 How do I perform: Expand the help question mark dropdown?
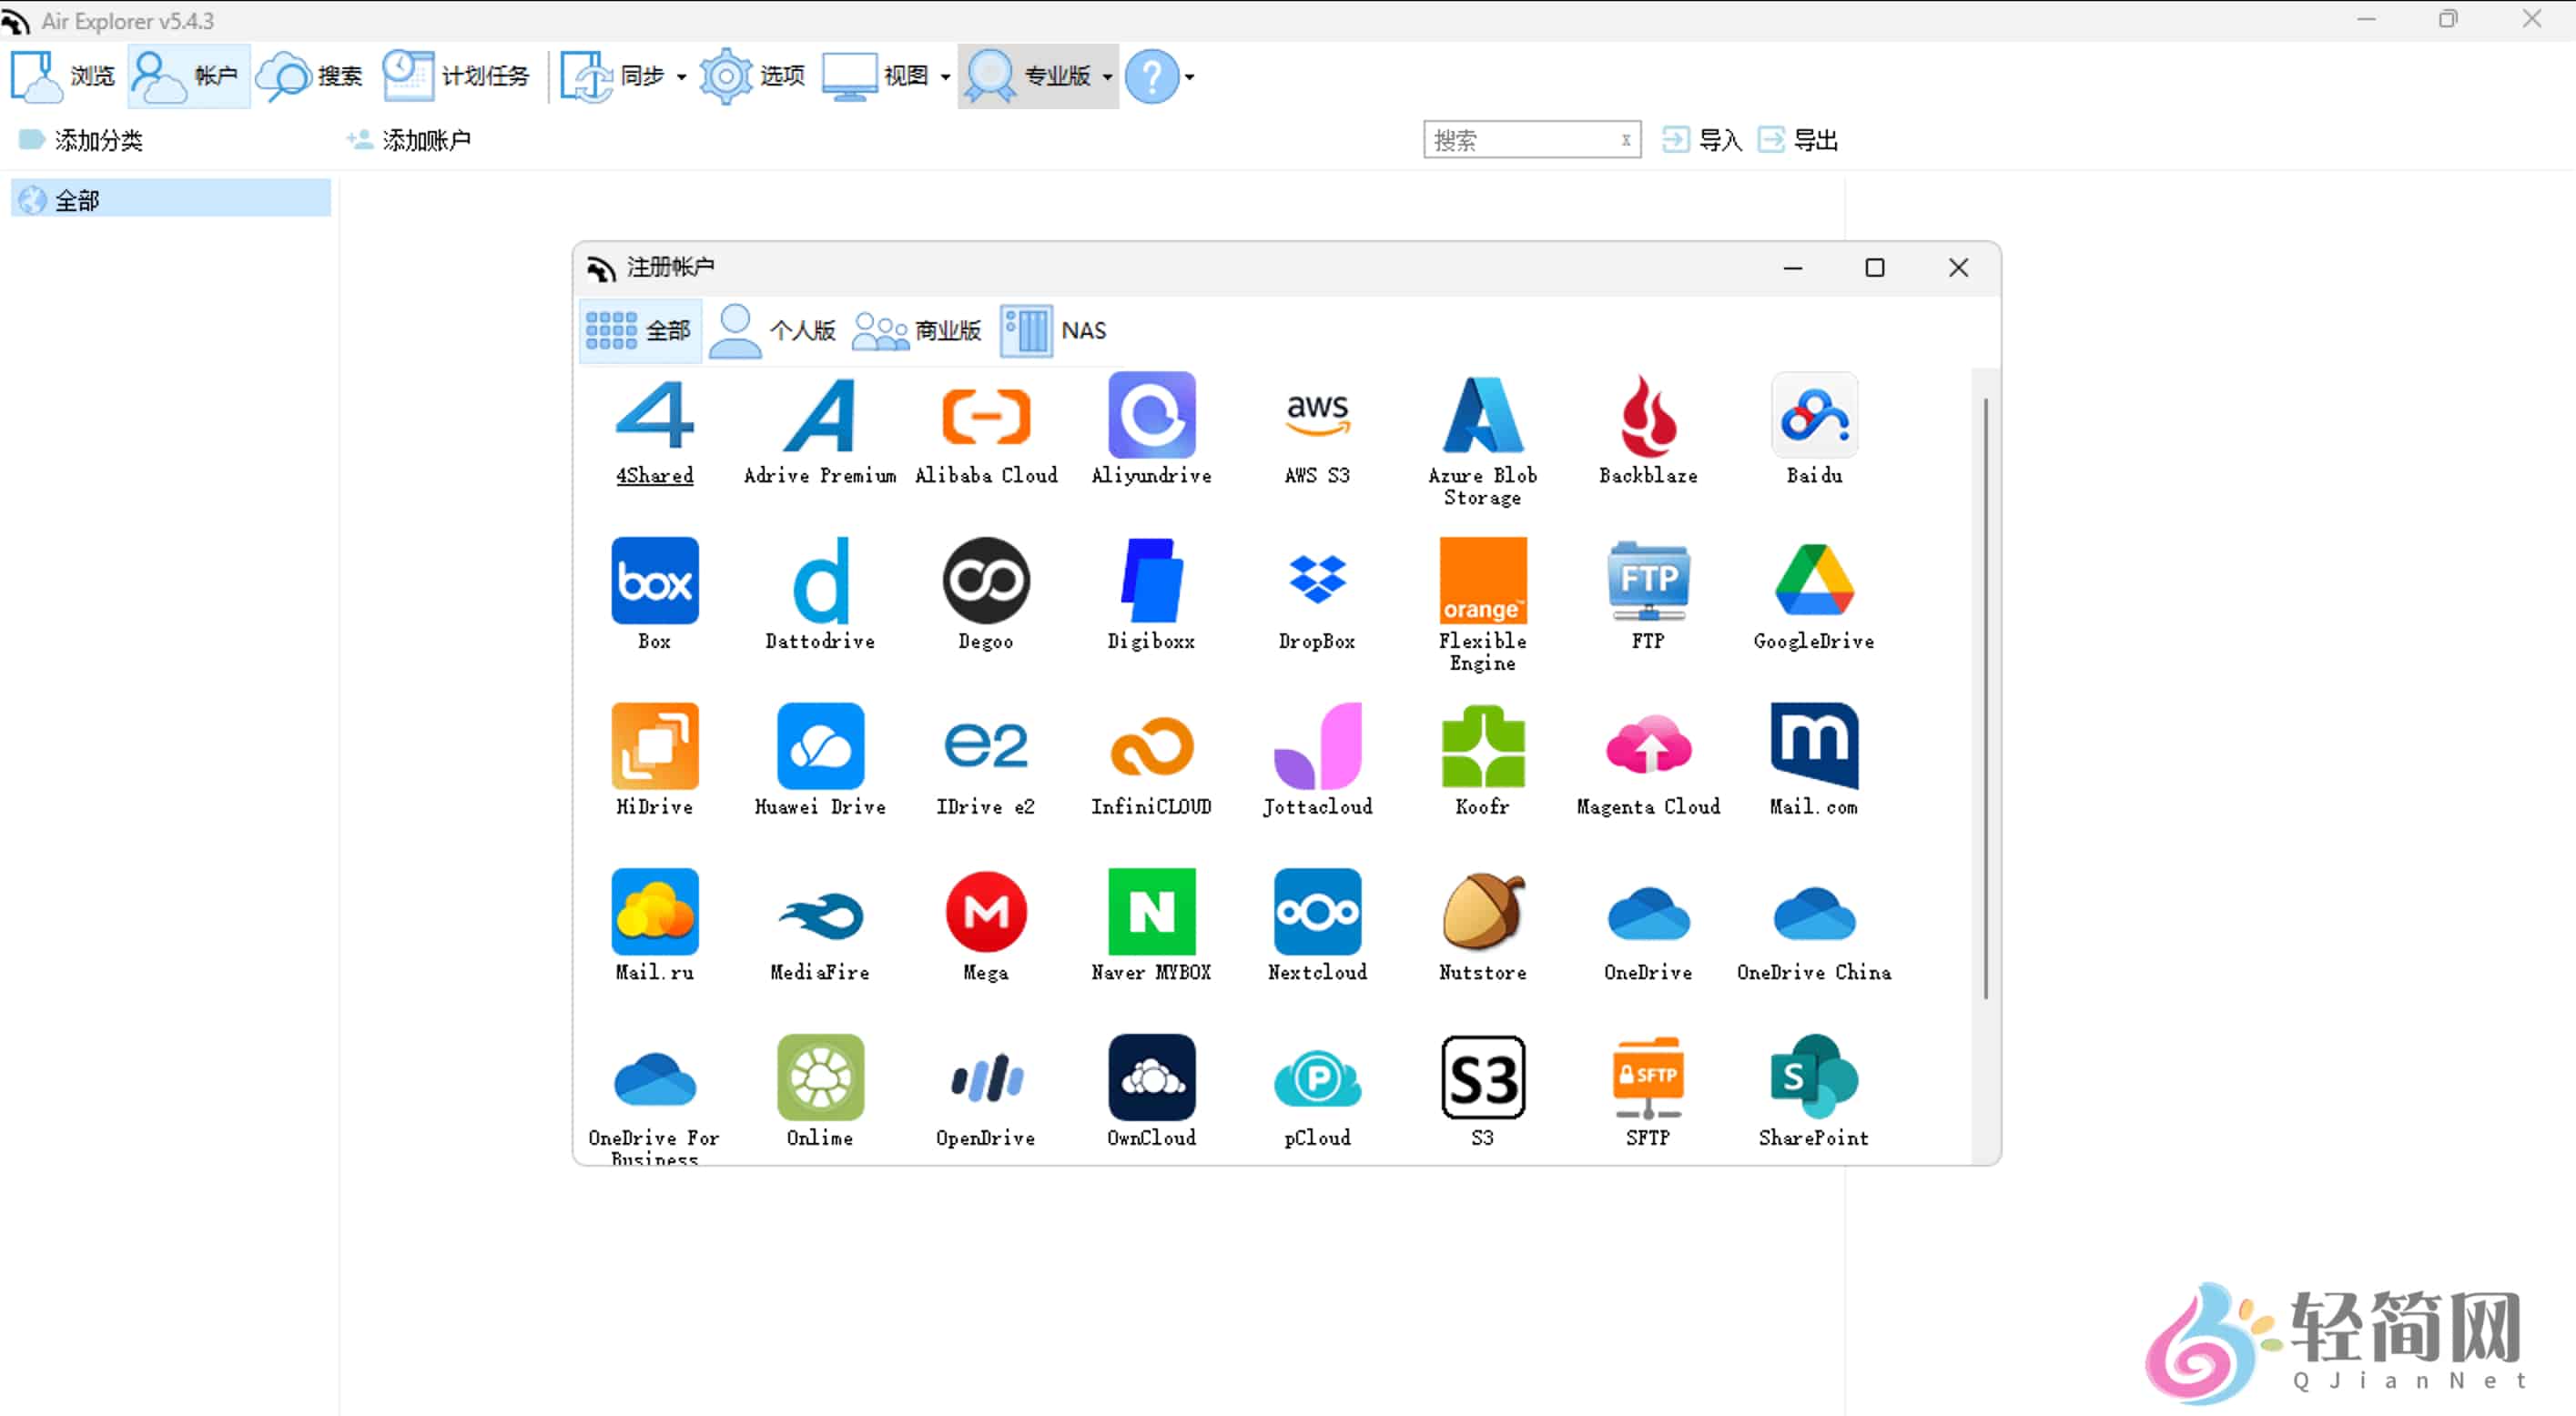(1188, 76)
